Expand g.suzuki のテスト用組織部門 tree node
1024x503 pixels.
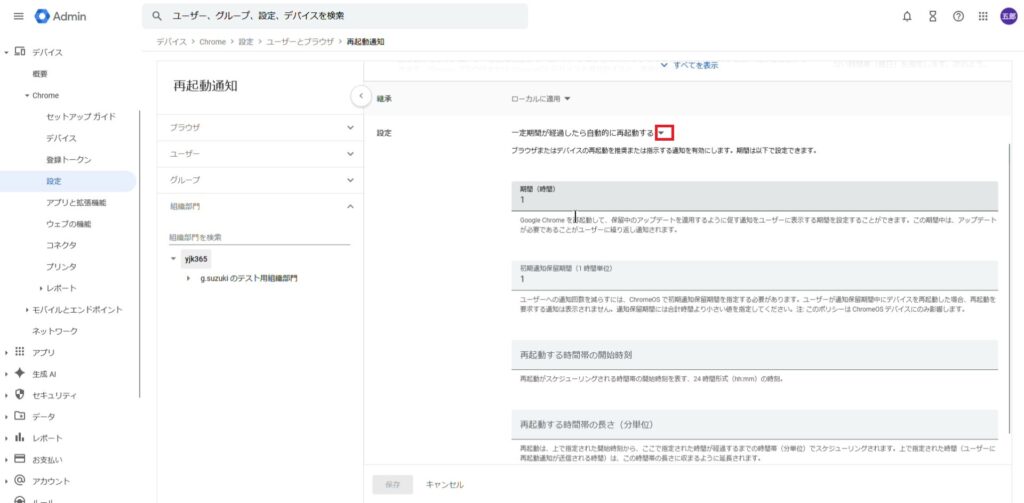point(188,278)
